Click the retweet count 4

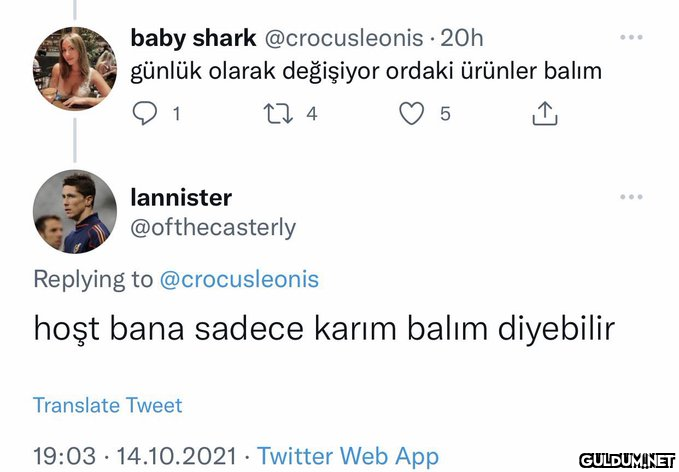pos(312,114)
